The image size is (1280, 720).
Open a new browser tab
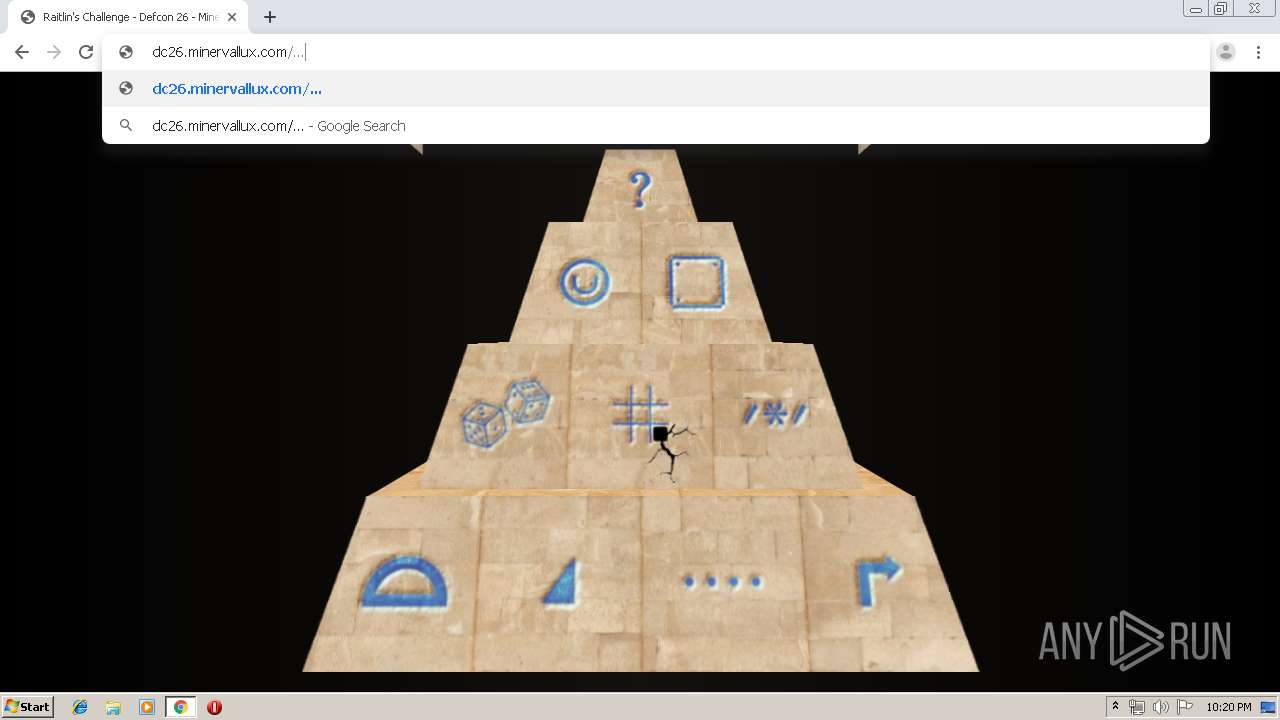[270, 17]
